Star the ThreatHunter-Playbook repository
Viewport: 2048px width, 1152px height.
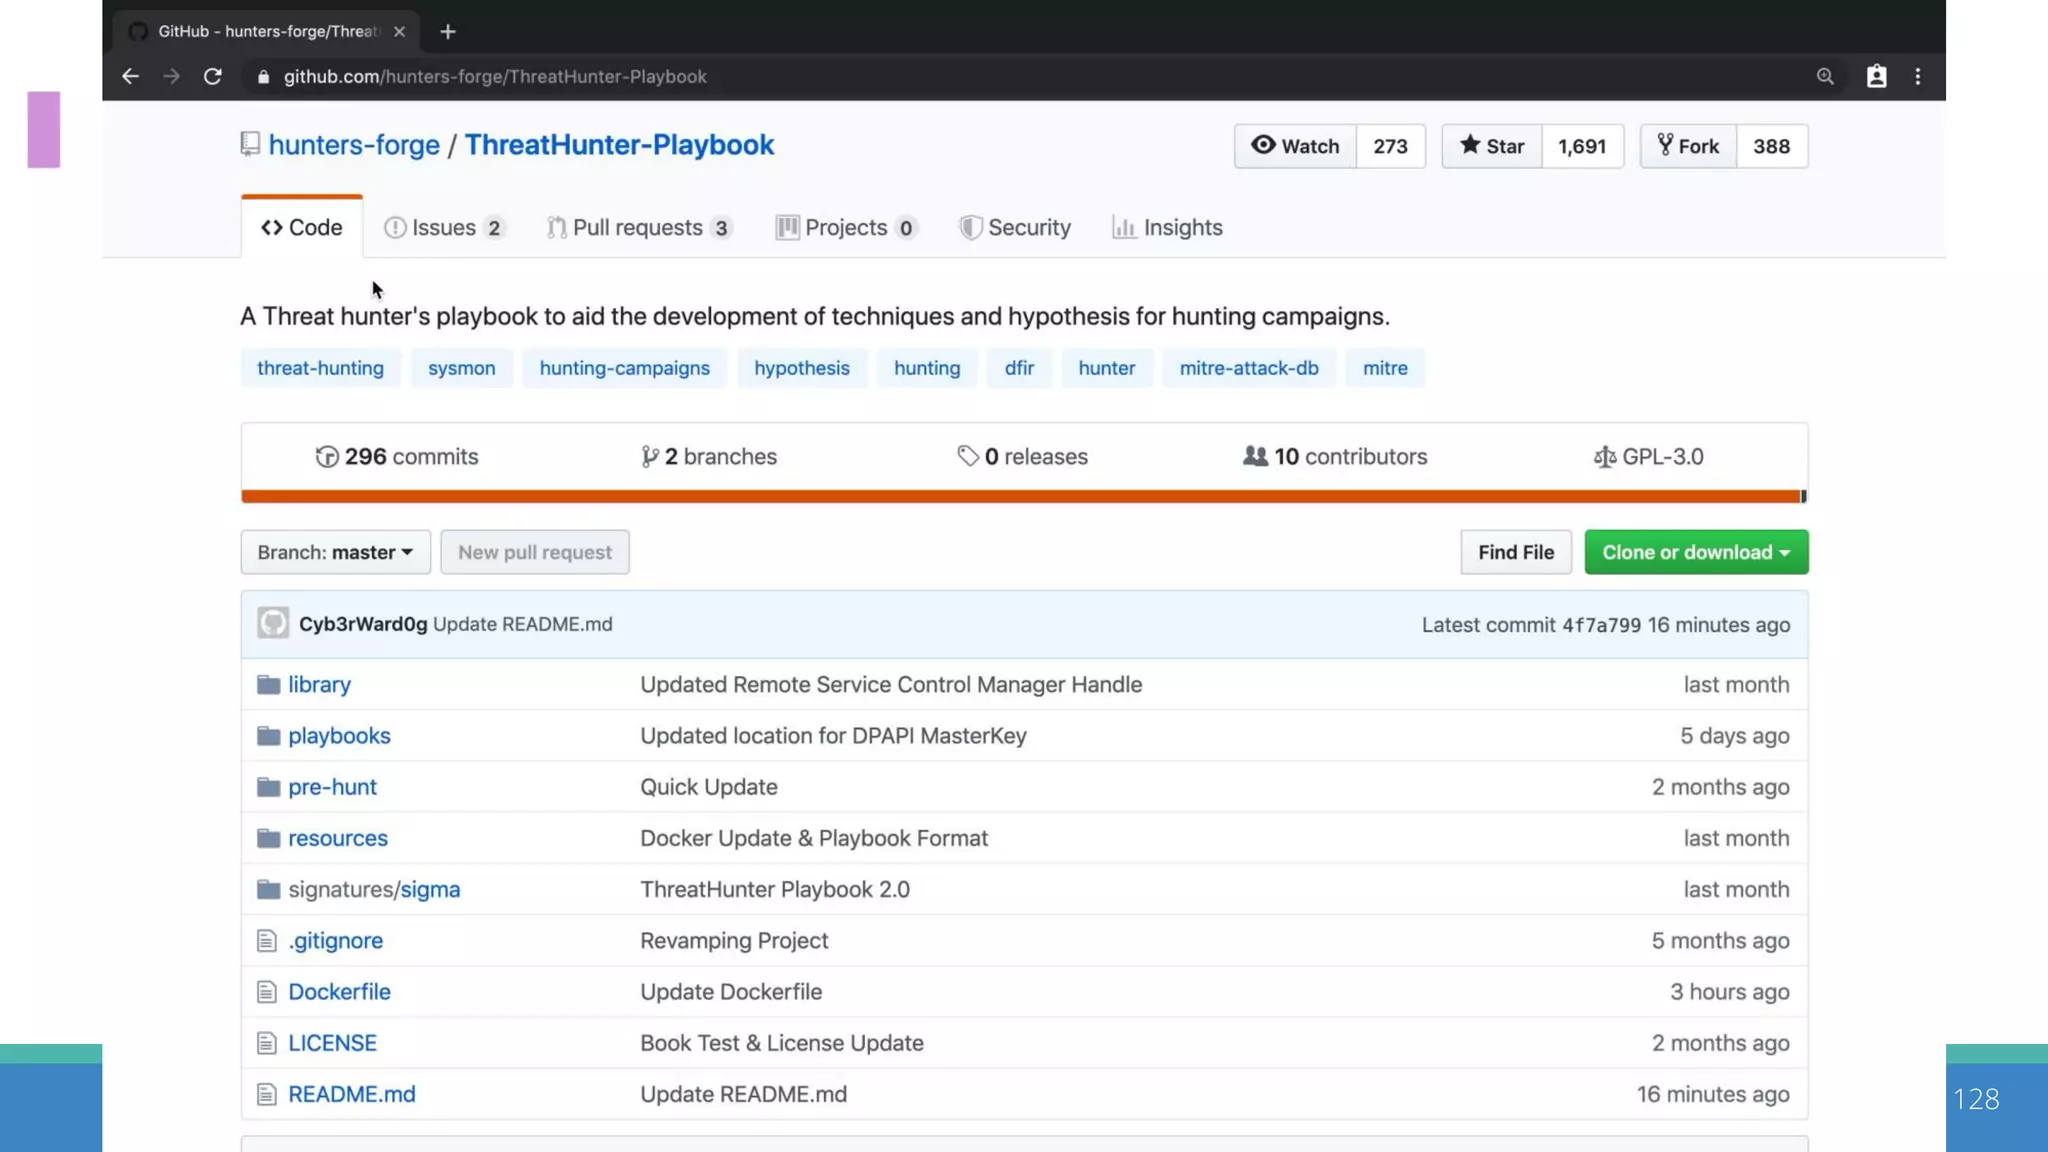pyautogui.click(x=1491, y=146)
